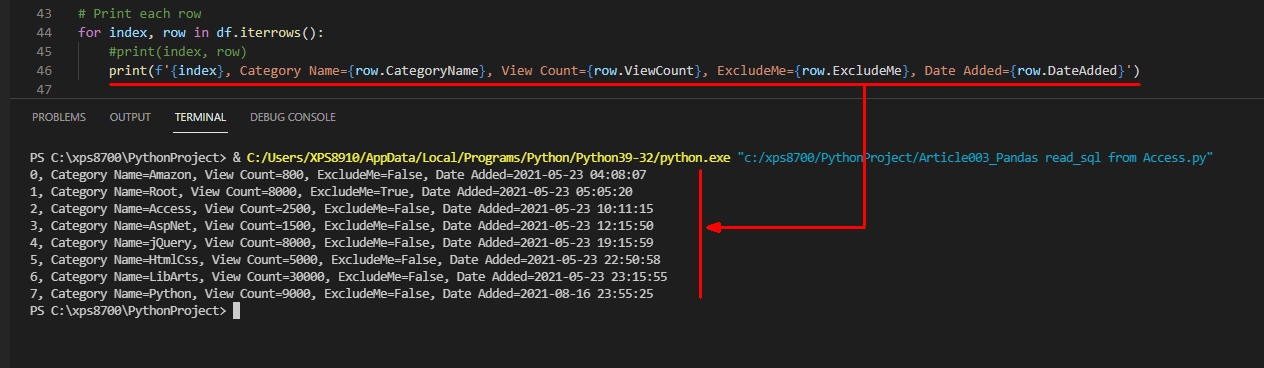Click the 'for index, row in df.iterrows():' line
This screenshot has height=368, width=1264.
pyautogui.click(x=200, y=32)
